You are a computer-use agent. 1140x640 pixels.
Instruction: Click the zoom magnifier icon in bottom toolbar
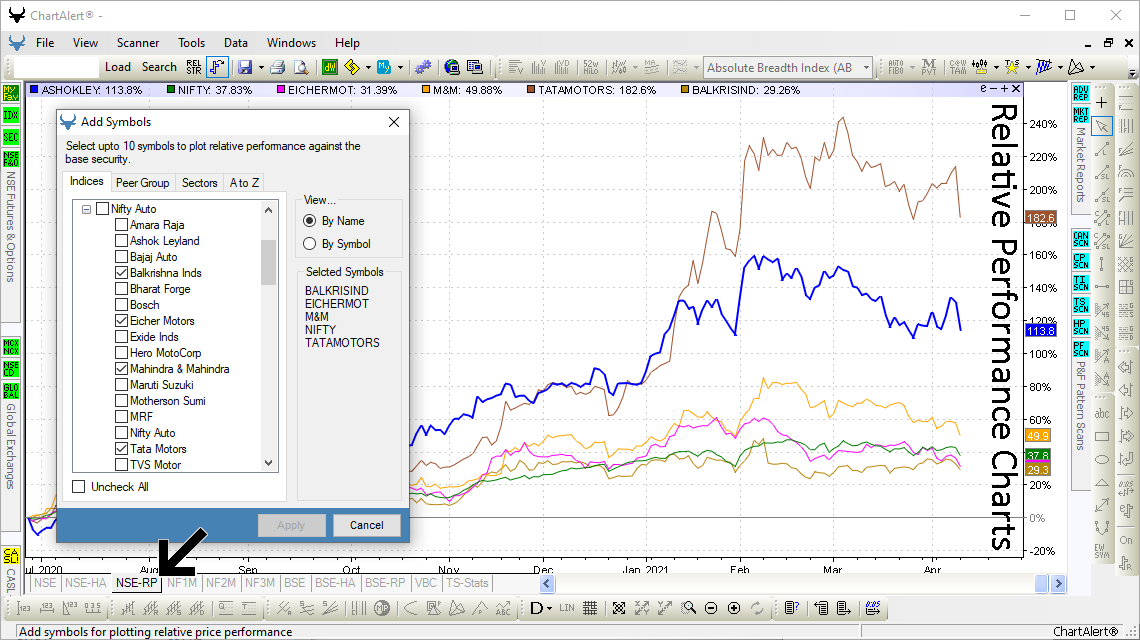[689, 608]
